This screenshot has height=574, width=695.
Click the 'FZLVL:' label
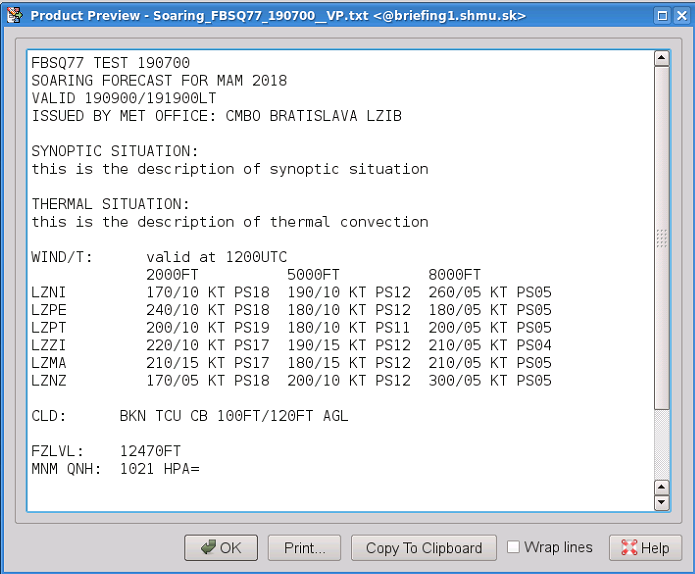click(58, 451)
